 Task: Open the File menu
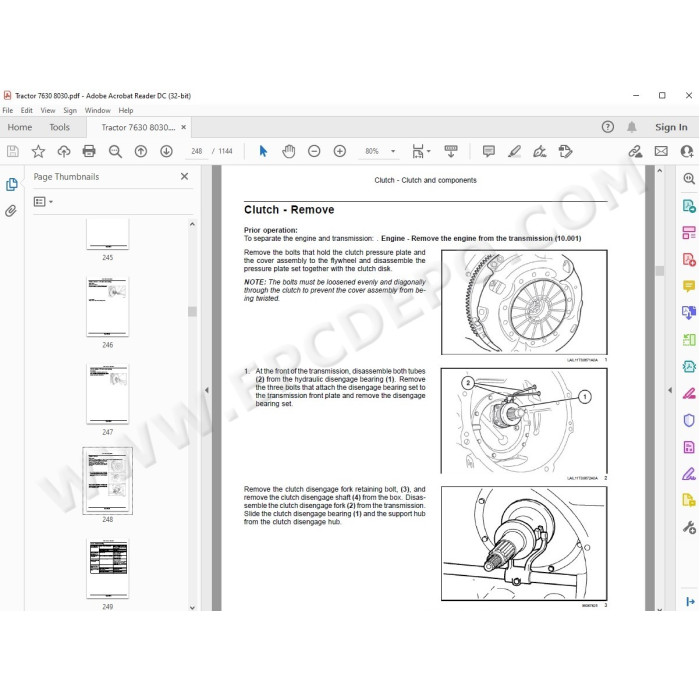click(8, 110)
